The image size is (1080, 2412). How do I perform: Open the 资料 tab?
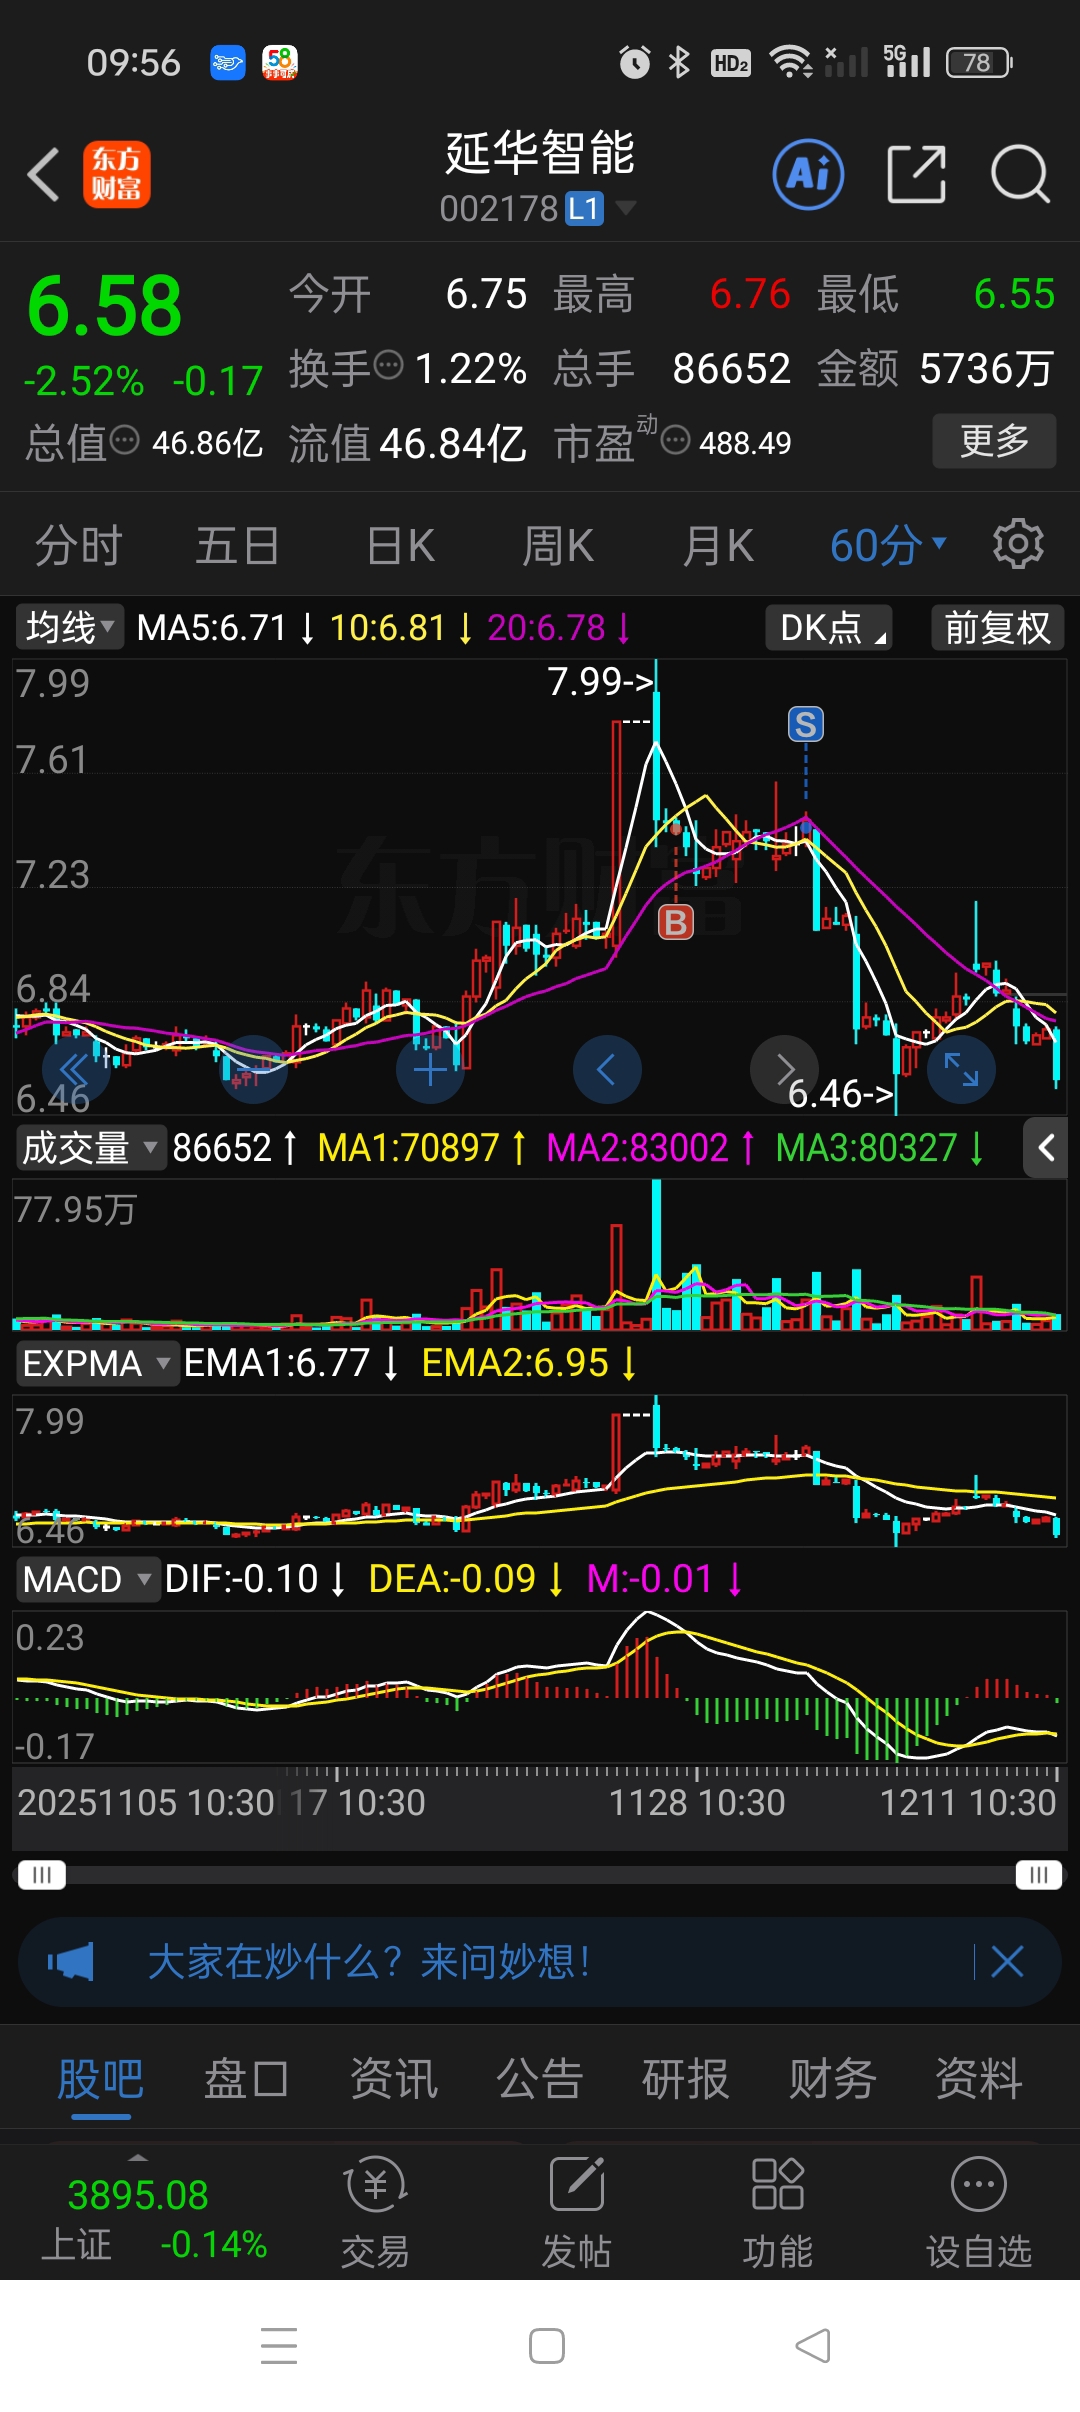tap(978, 2080)
